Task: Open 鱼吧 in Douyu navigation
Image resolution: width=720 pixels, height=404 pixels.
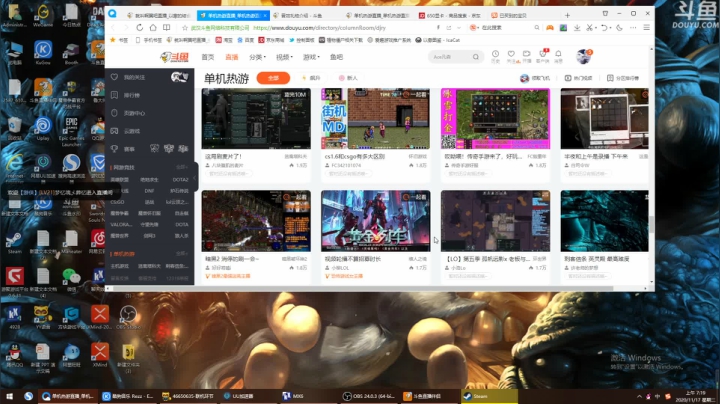Action: [x=336, y=57]
